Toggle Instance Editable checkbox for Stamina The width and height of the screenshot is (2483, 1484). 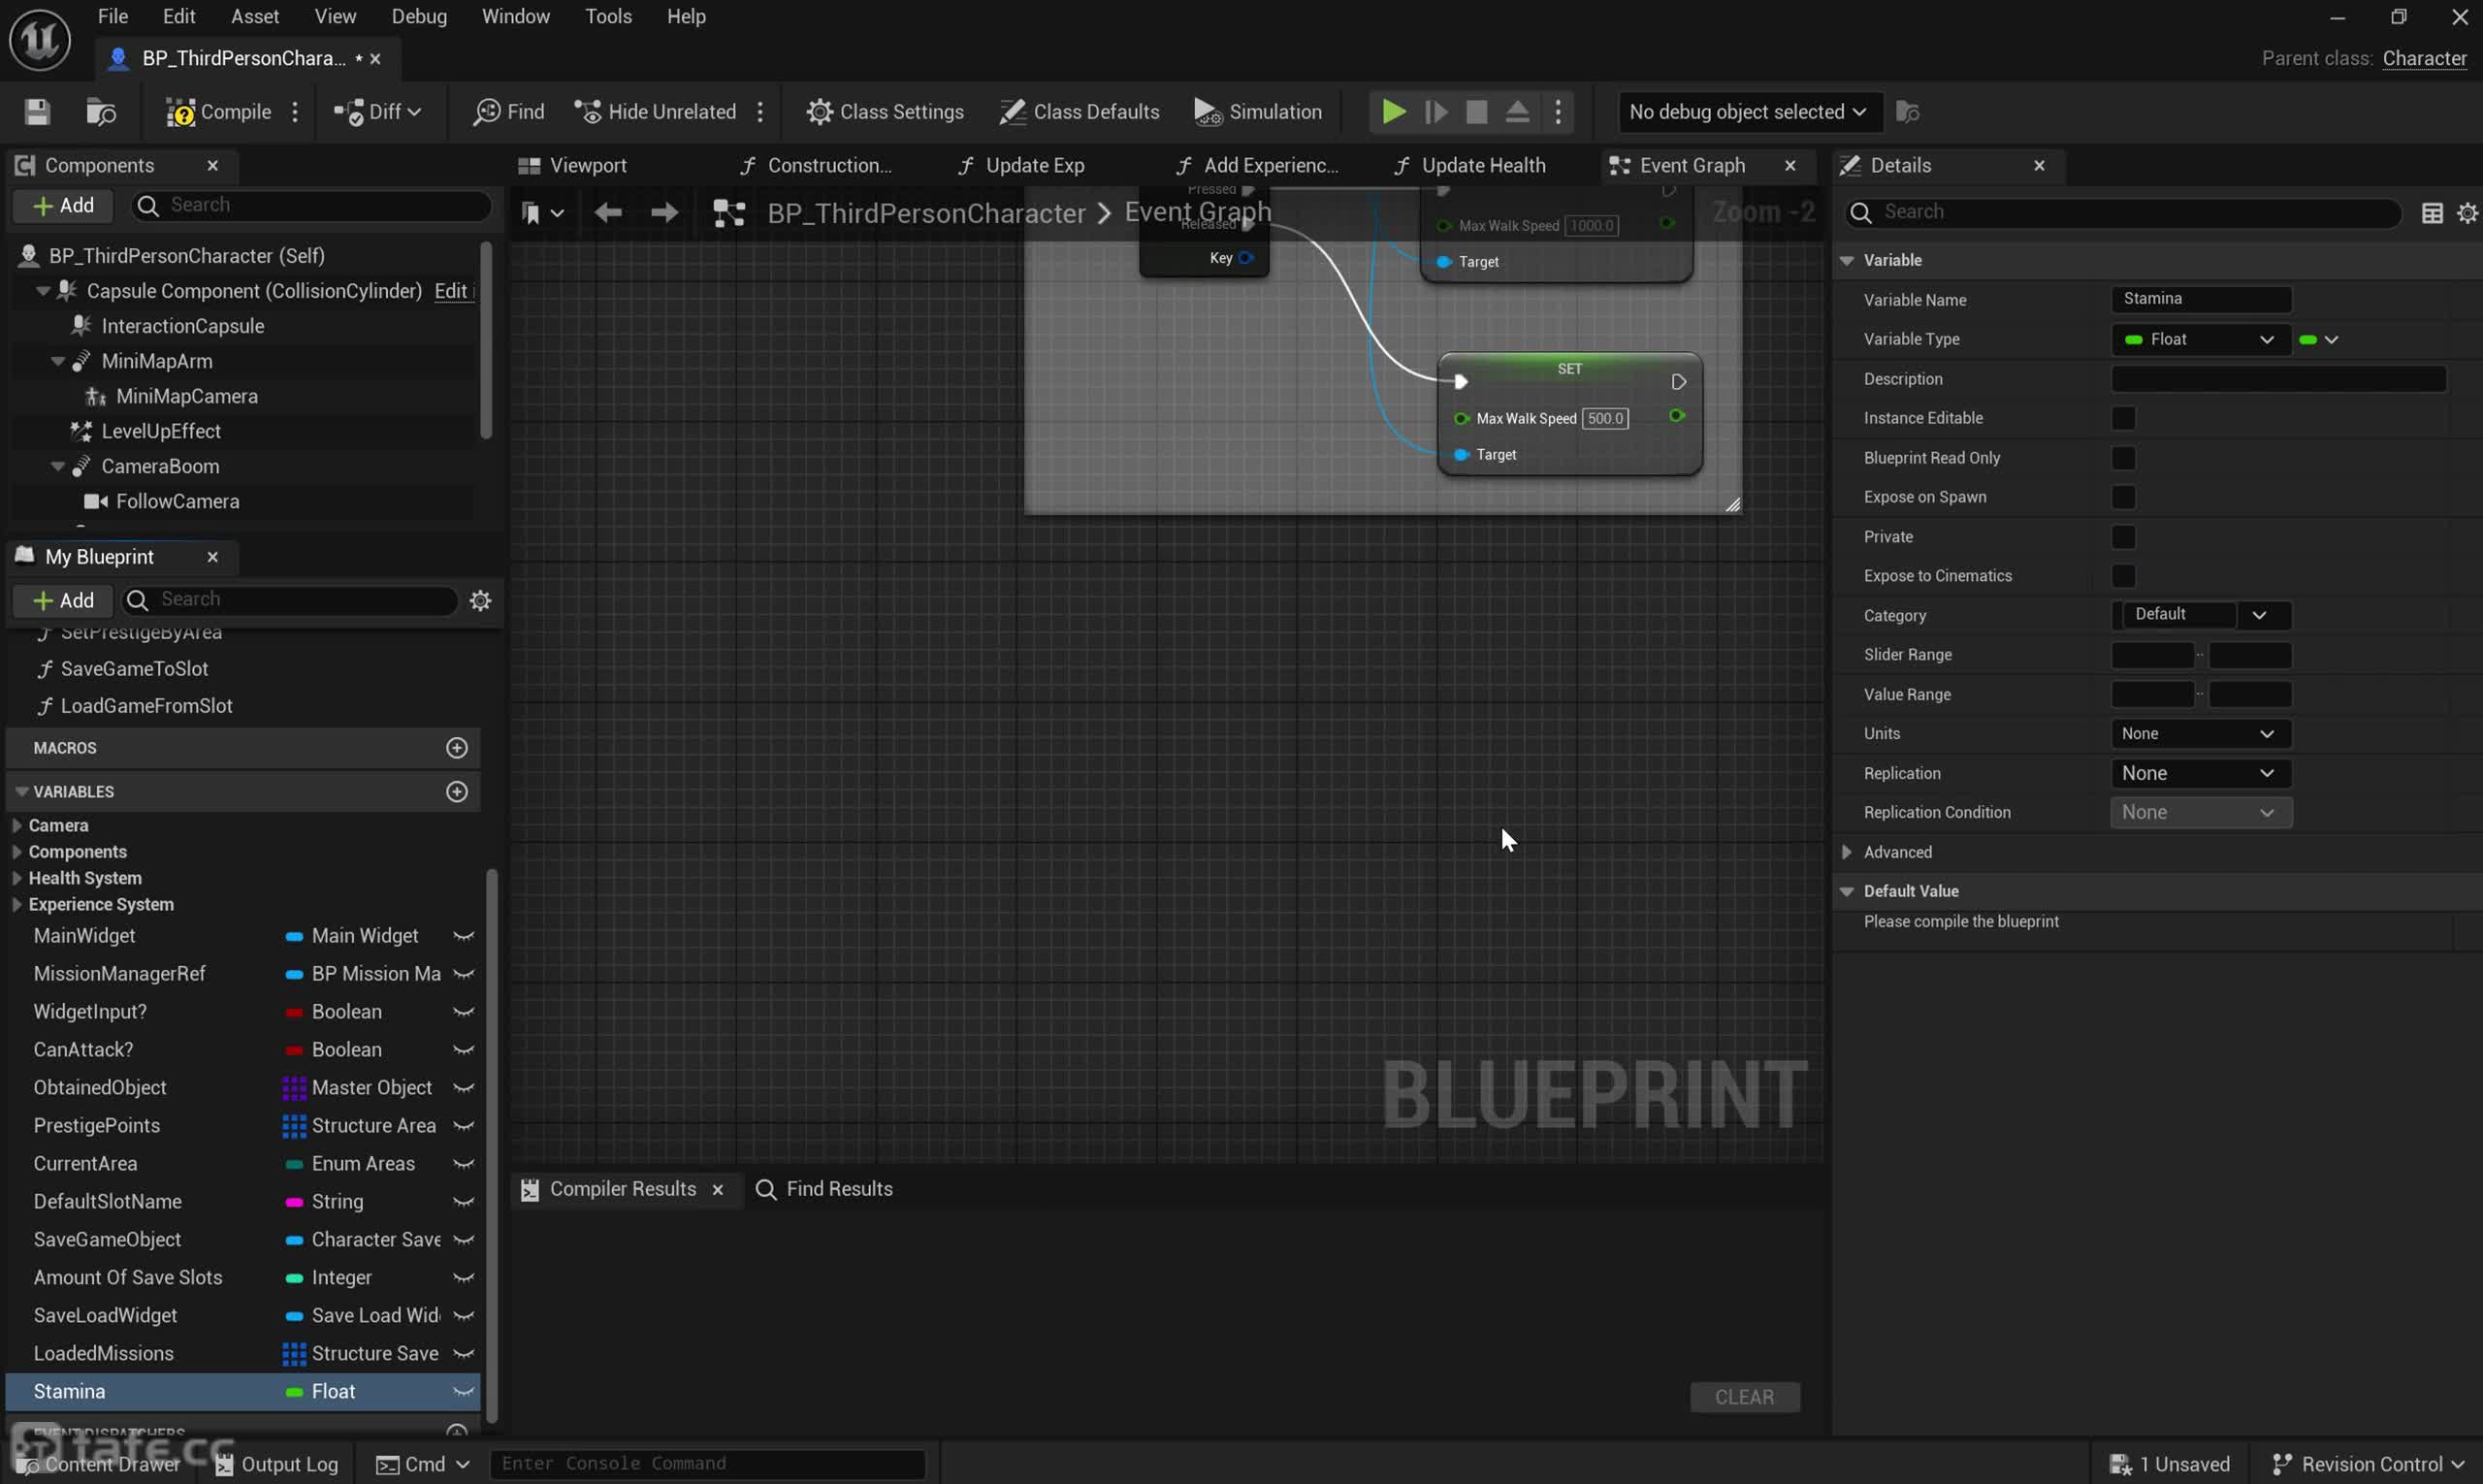point(2123,417)
